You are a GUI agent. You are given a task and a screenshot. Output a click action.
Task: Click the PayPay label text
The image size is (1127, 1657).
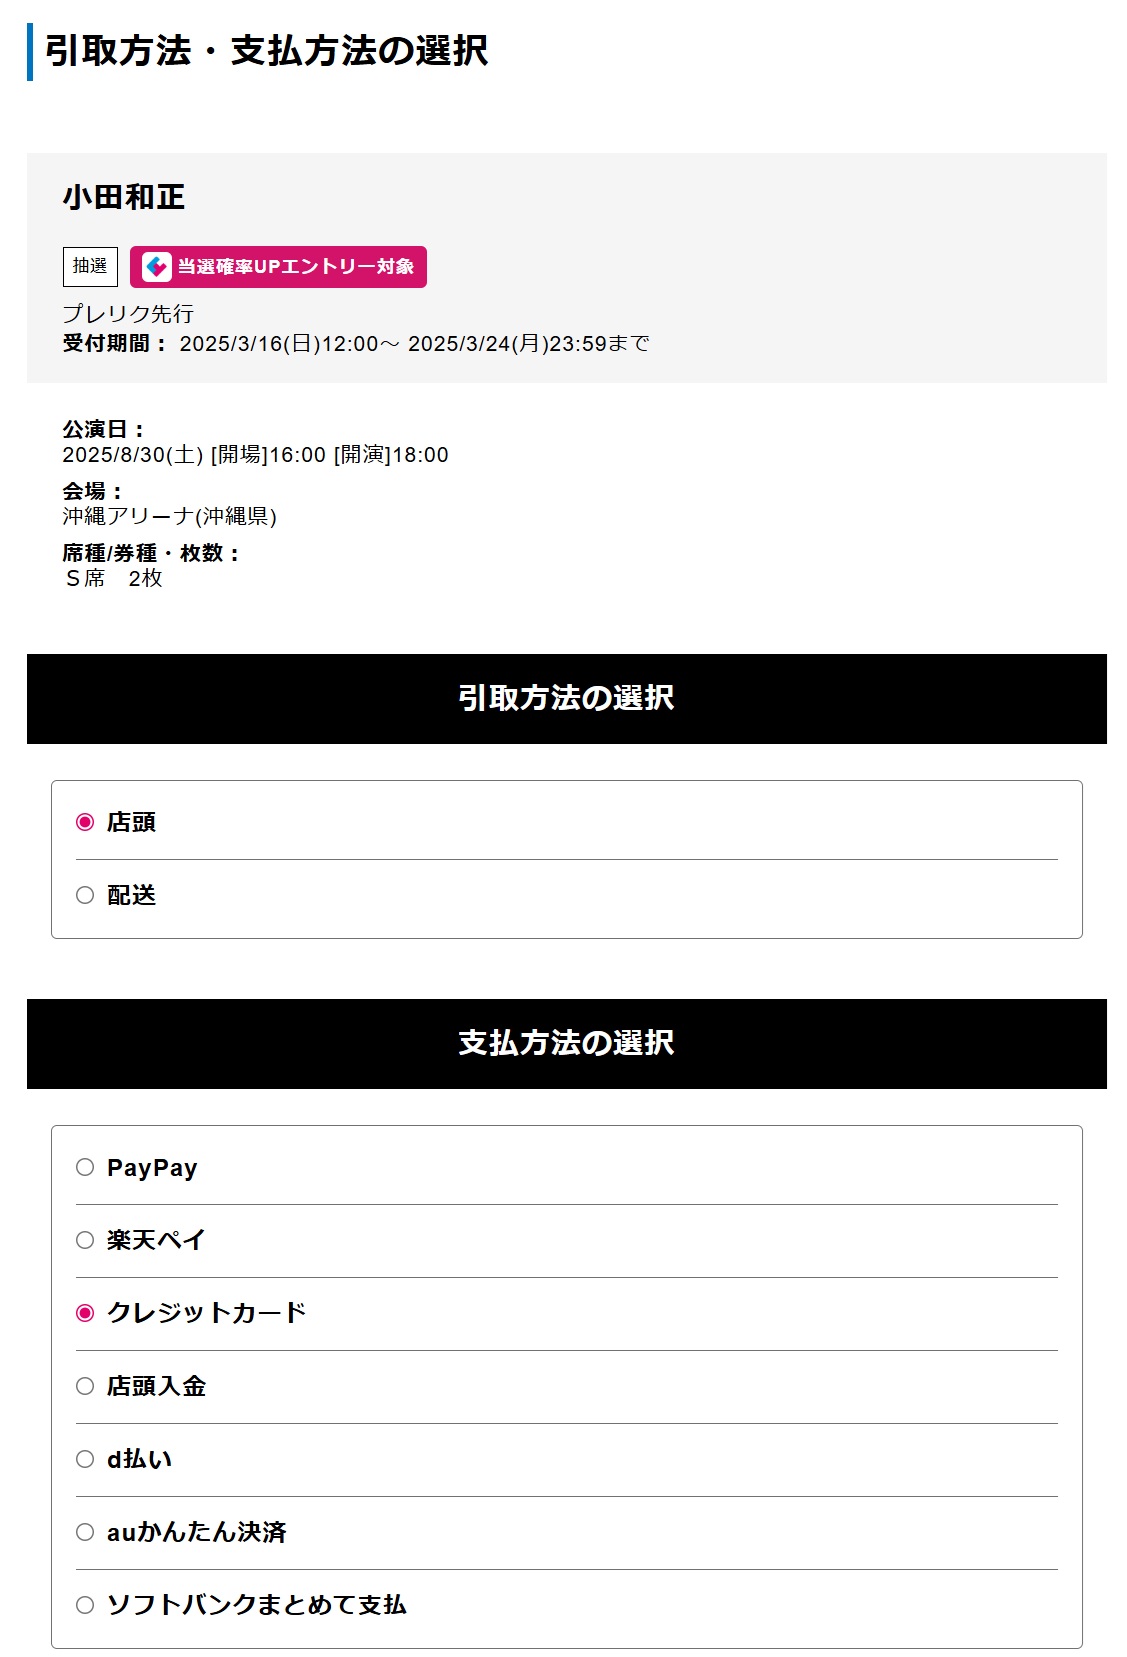click(x=152, y=1168)
